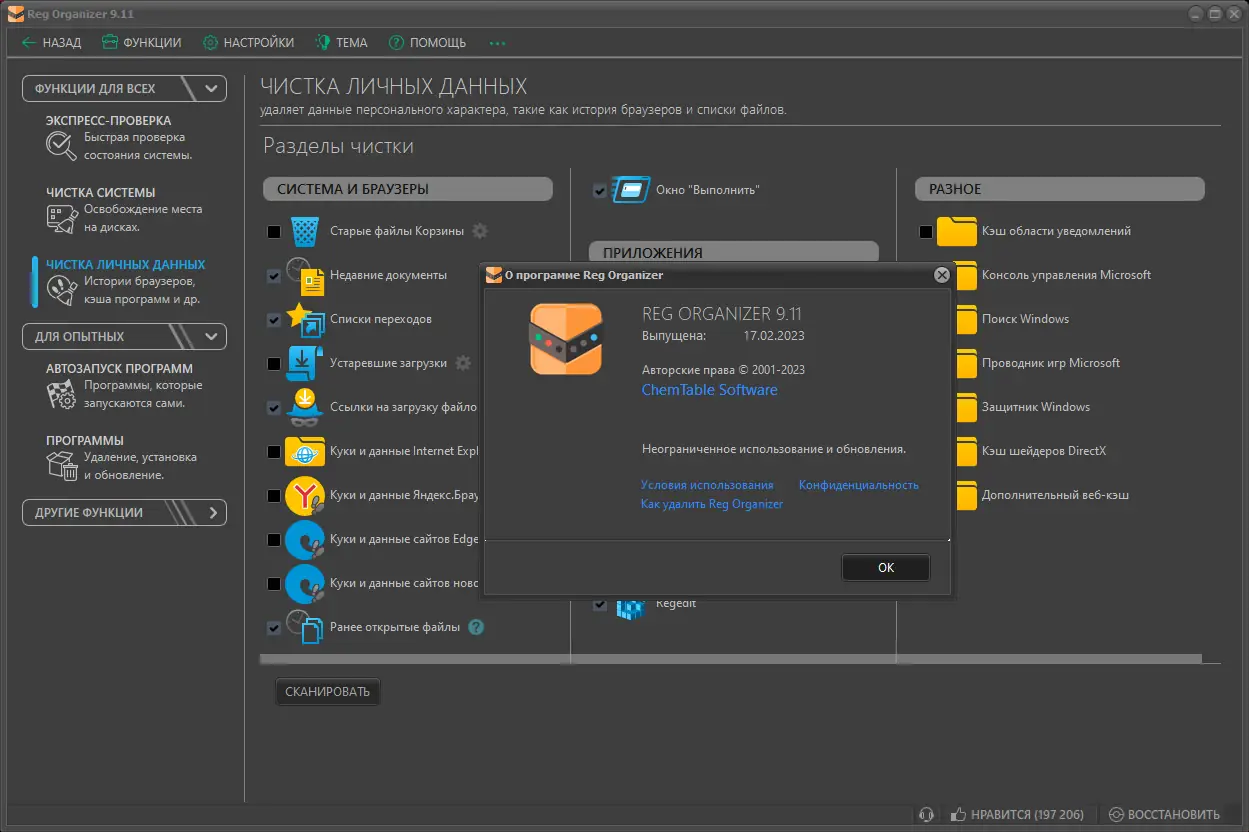Screen dimensions: 1249x832
Task: Click the Yandex Browser cookies icon
Action: pos(304,495)
